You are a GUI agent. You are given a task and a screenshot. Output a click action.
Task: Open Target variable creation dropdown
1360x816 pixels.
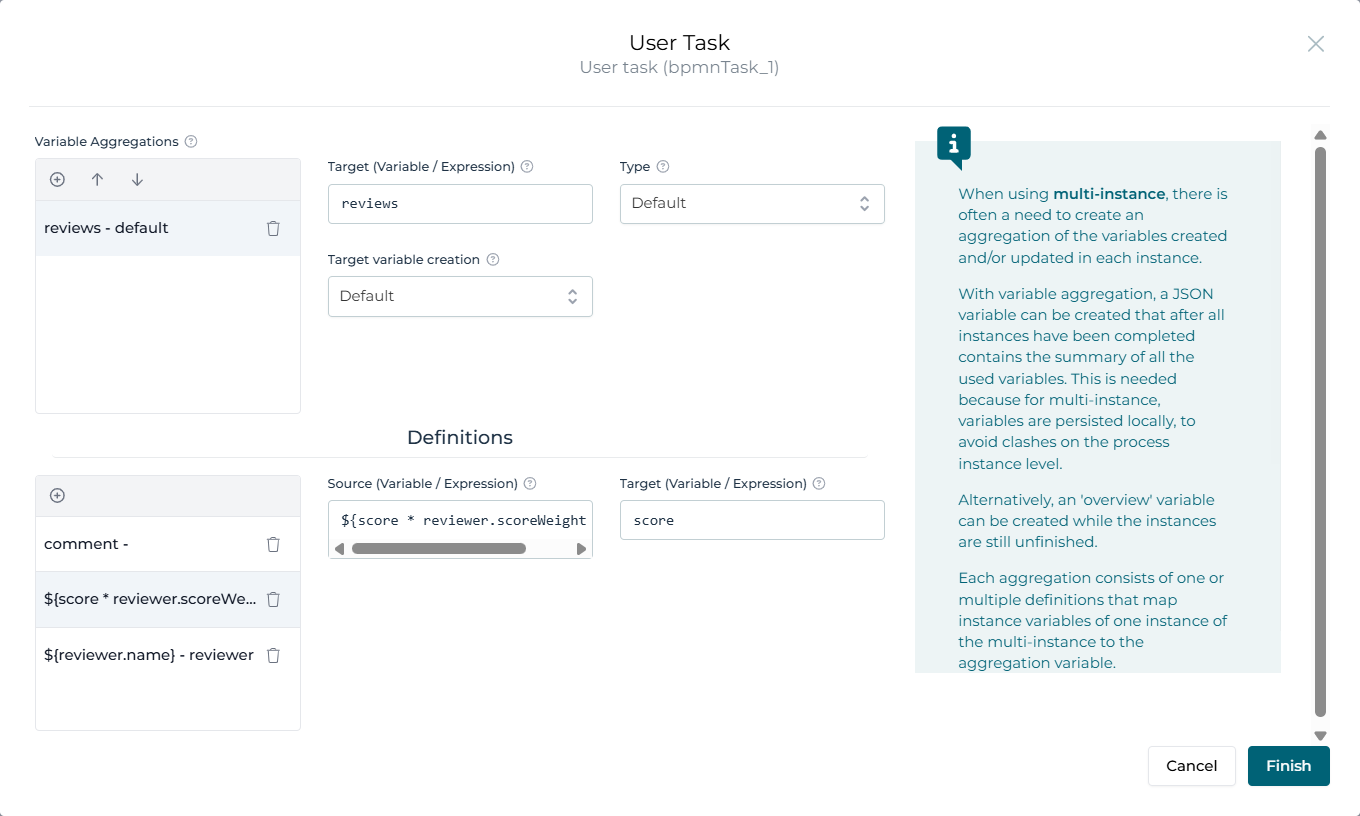[x=460, y=296]
